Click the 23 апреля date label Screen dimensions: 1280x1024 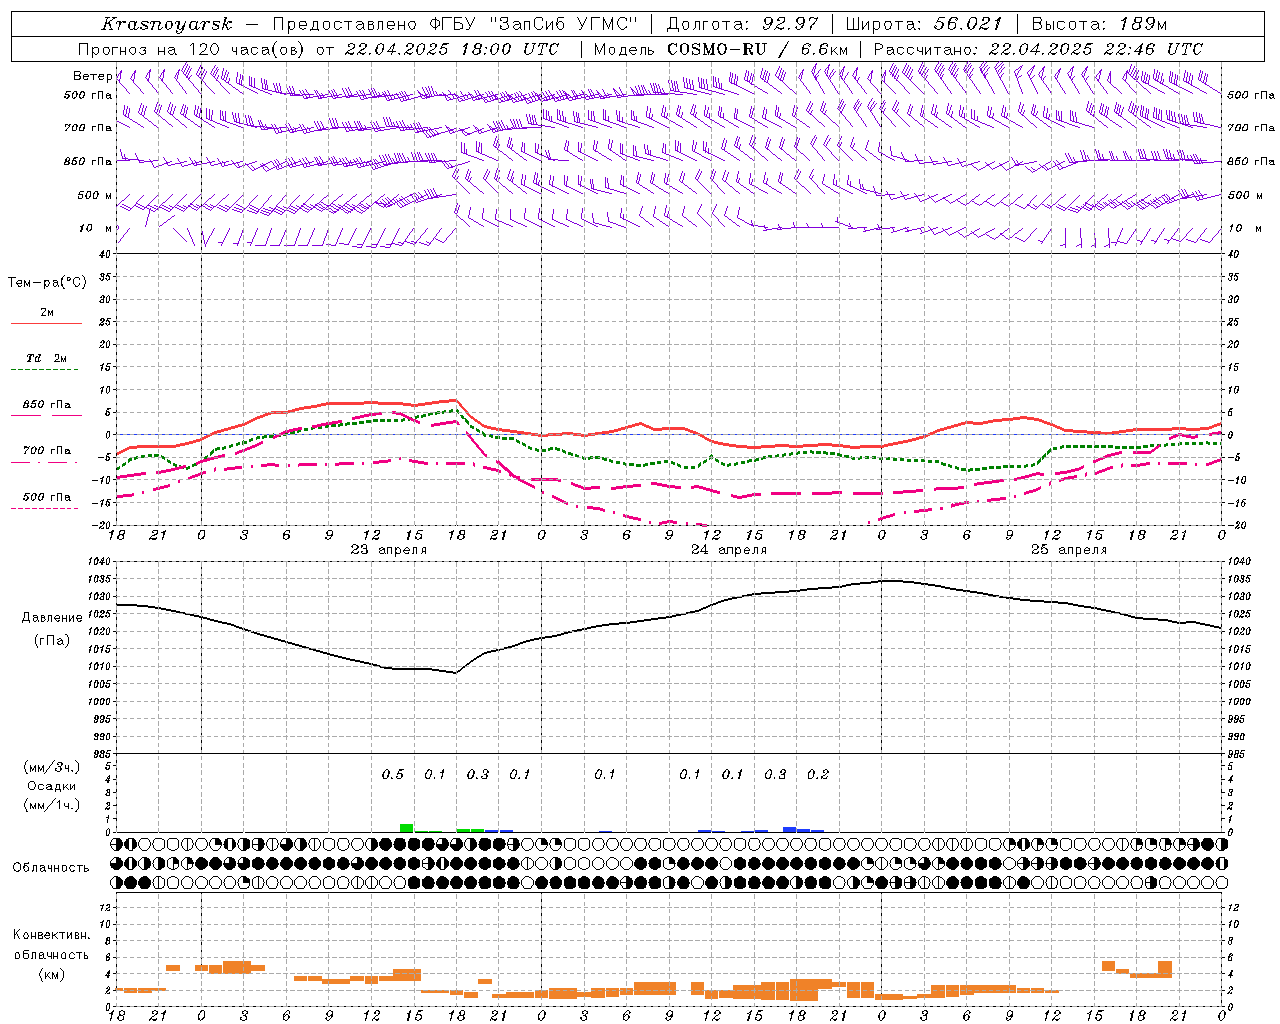coord(389,550)
